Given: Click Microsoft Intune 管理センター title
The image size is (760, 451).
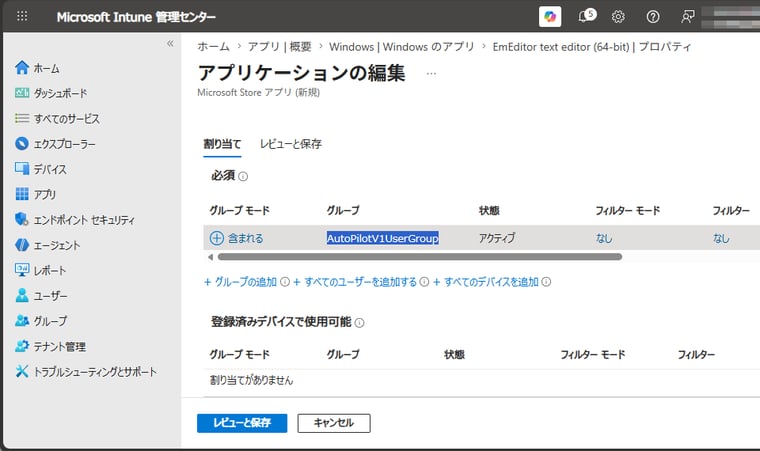Looking at the screenshot, I should coord(136,17).
